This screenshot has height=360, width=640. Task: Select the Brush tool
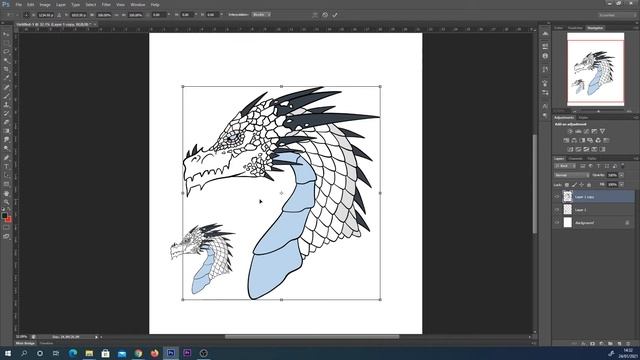(x=6, y=96)
